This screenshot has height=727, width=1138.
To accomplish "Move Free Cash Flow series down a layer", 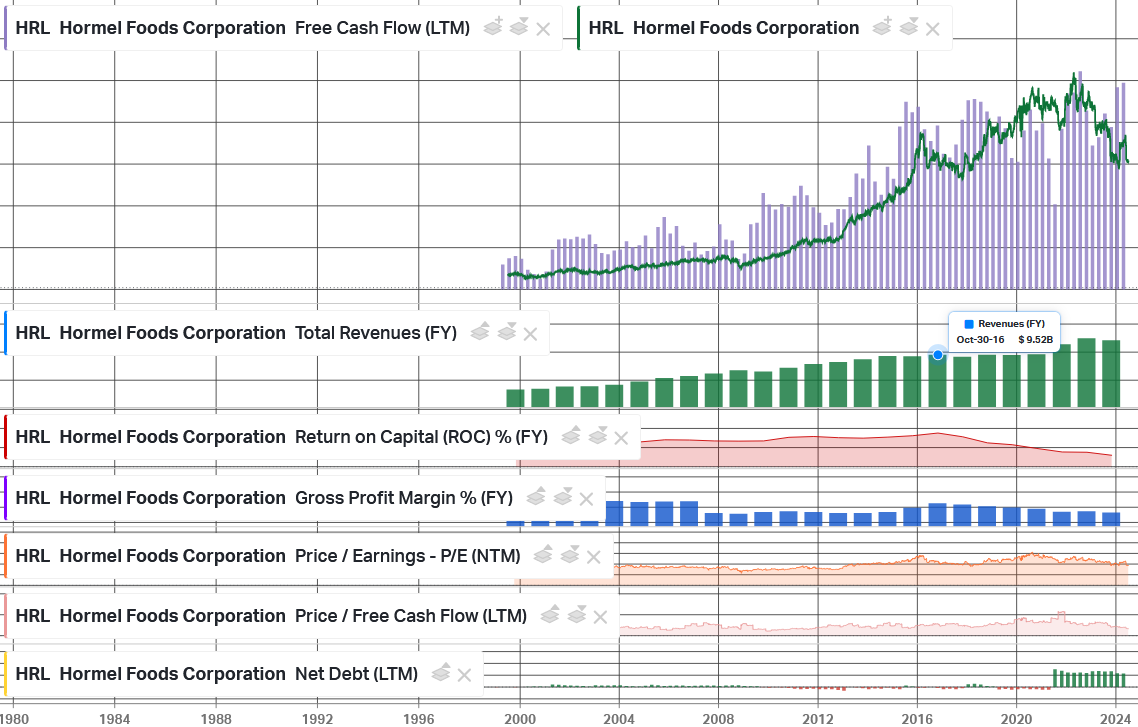I will pyautogui.click(x=519, y=27).
